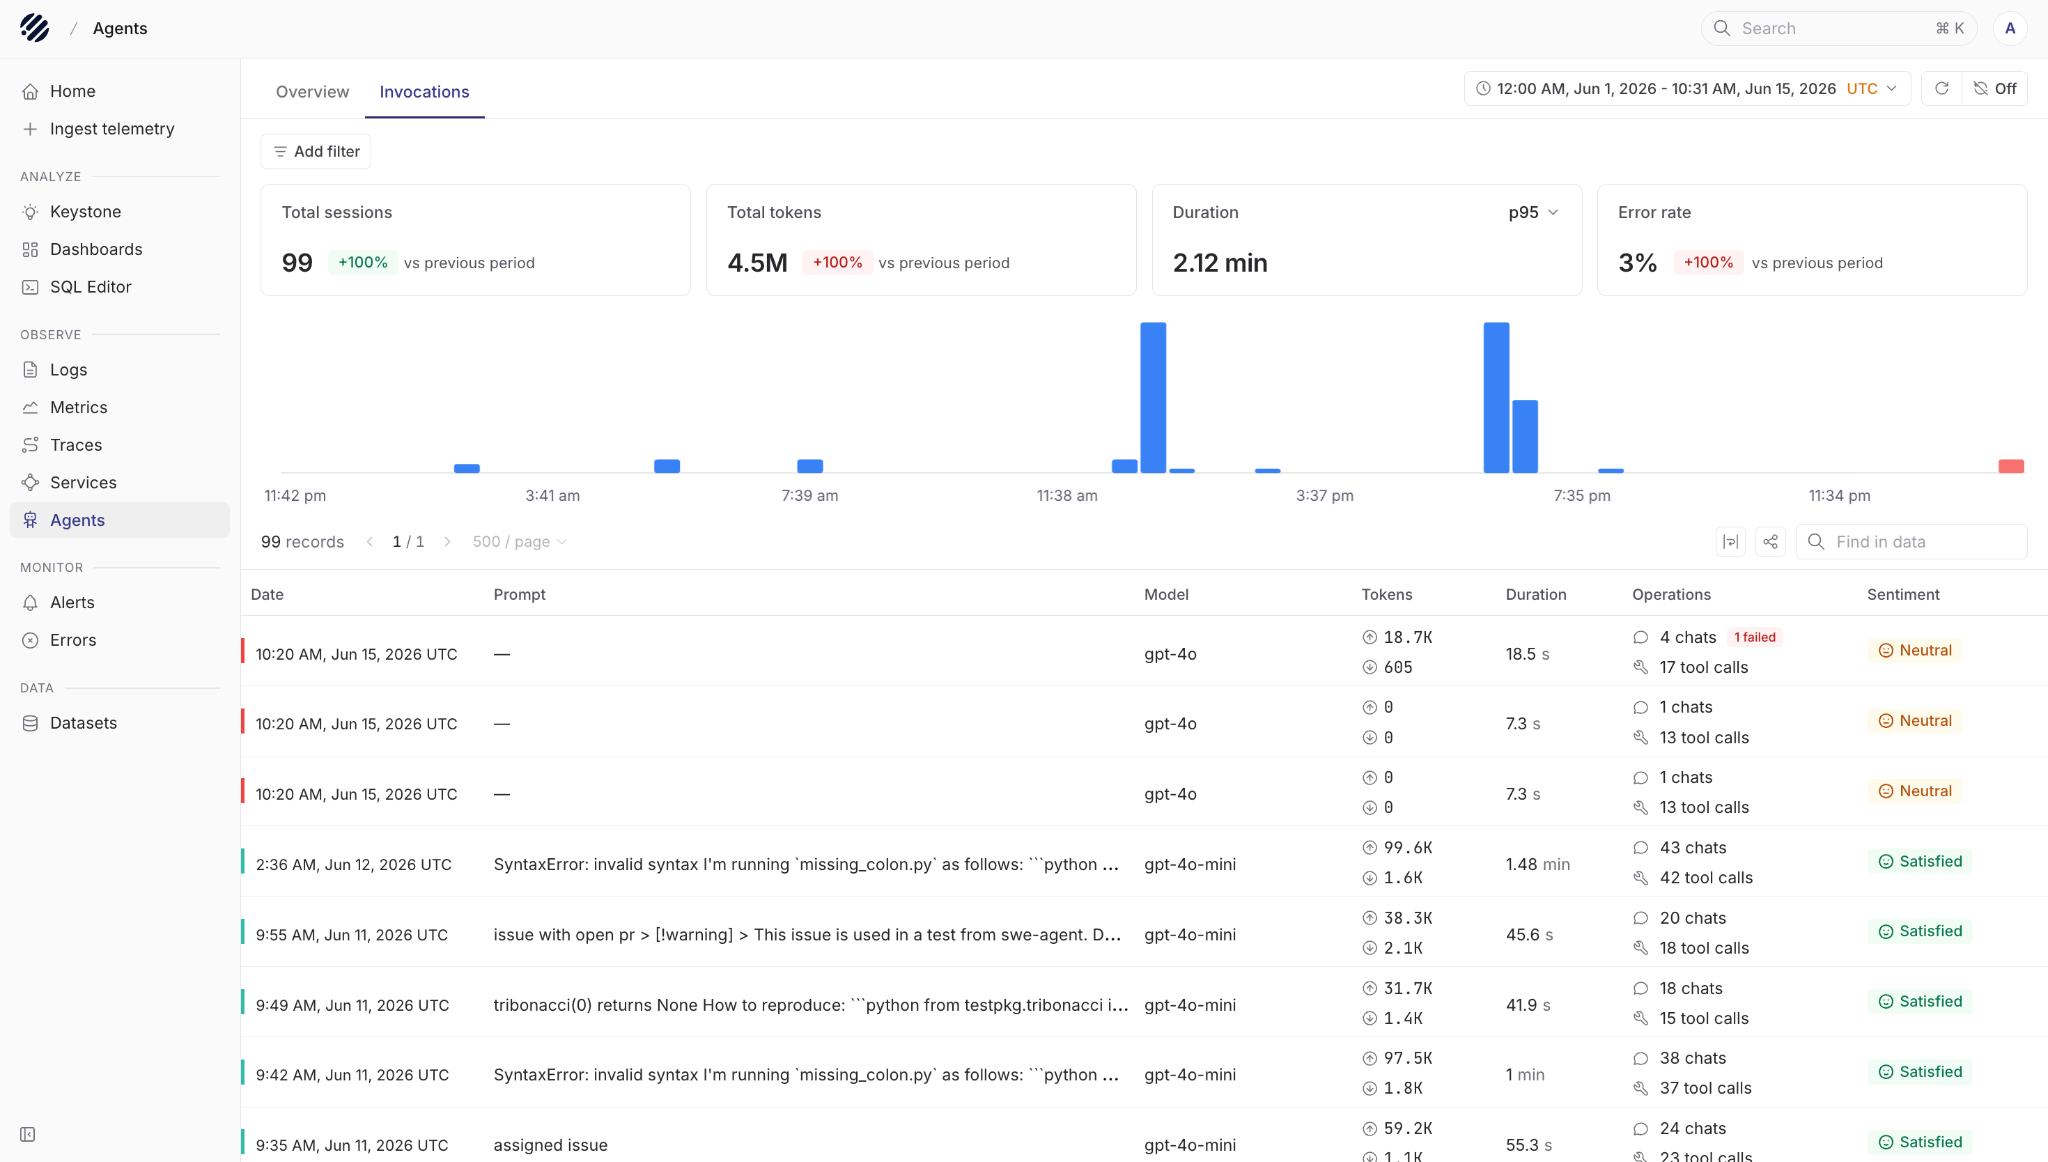The height and width of the screenshot is (1162, 2048).
Task: Click the red bar in the chart
Action: pyautogui.click(x=2011, y=466)
